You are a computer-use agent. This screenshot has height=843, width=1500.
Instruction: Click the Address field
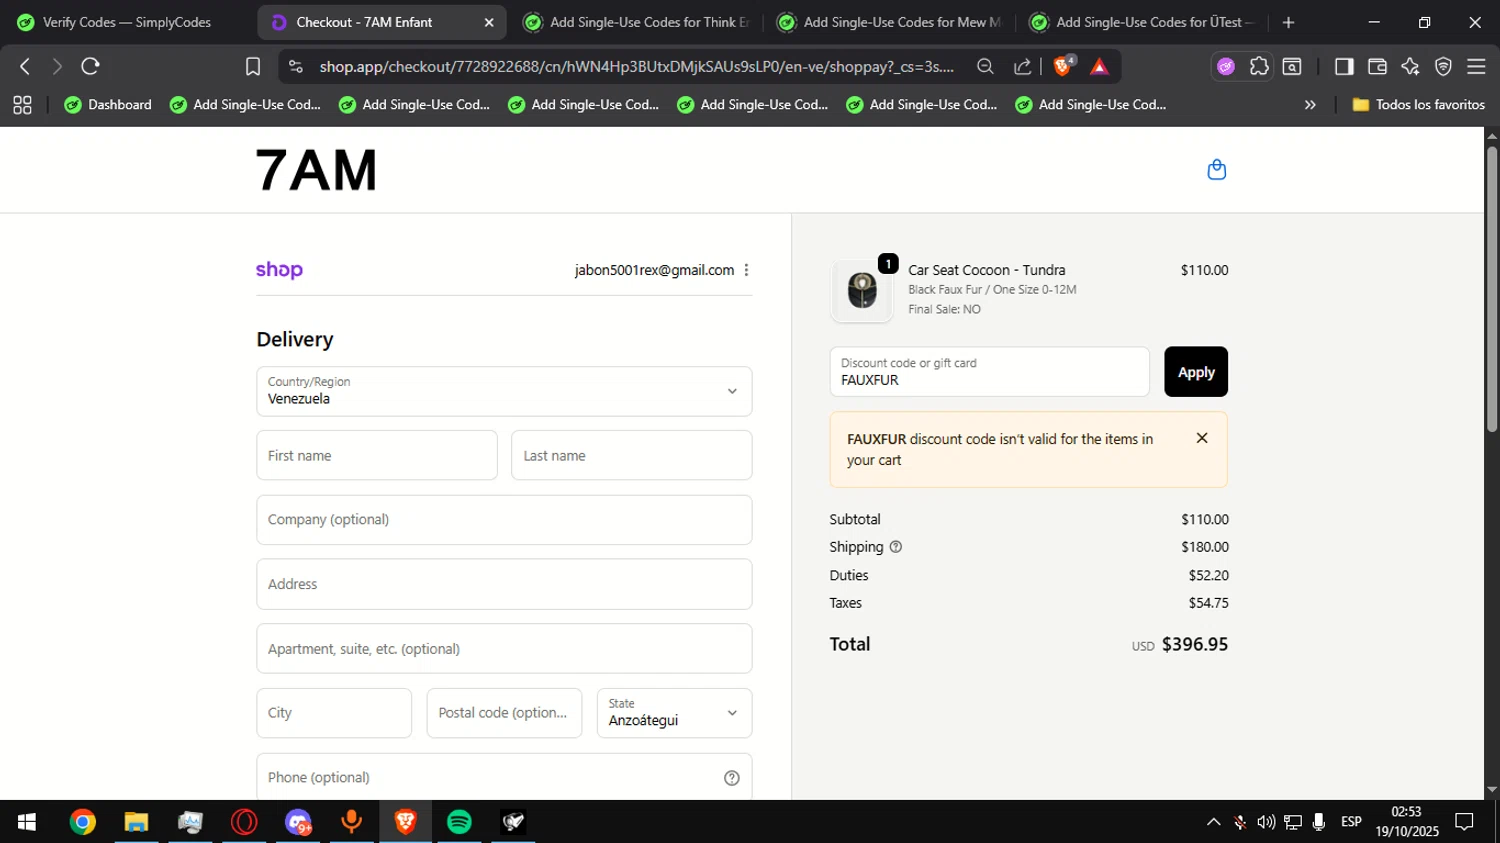[504, 584]
